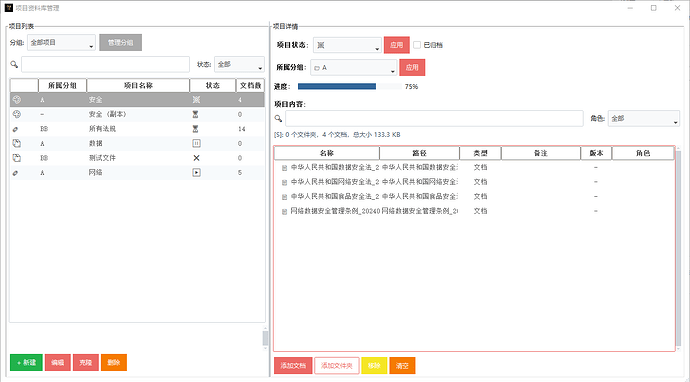The height and width of the screenshot is (382, 690).
Task: Click the hourglass status icon of 安全（副本）
Action: coord(195,114)
